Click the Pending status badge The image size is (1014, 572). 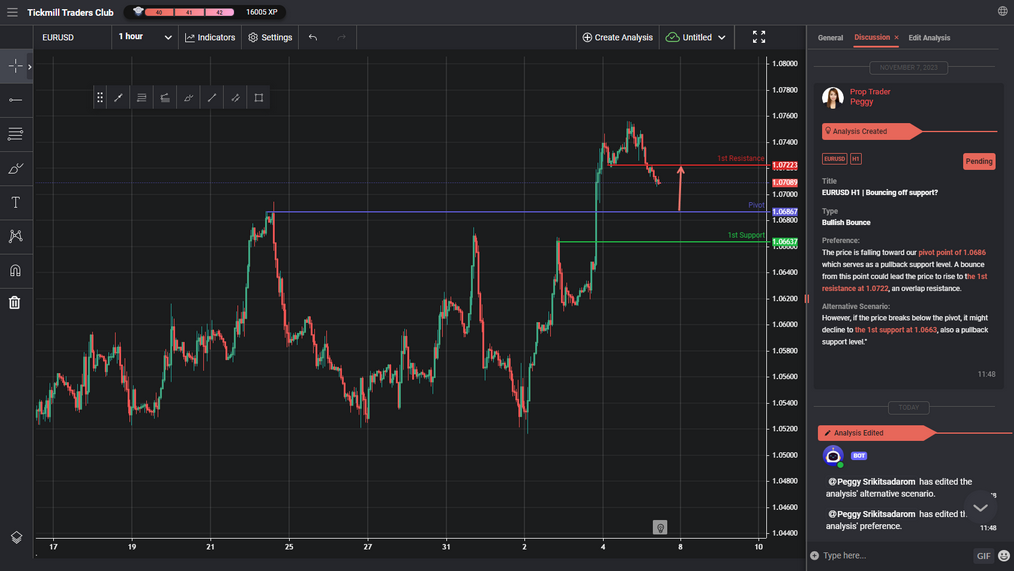[978, 162]
